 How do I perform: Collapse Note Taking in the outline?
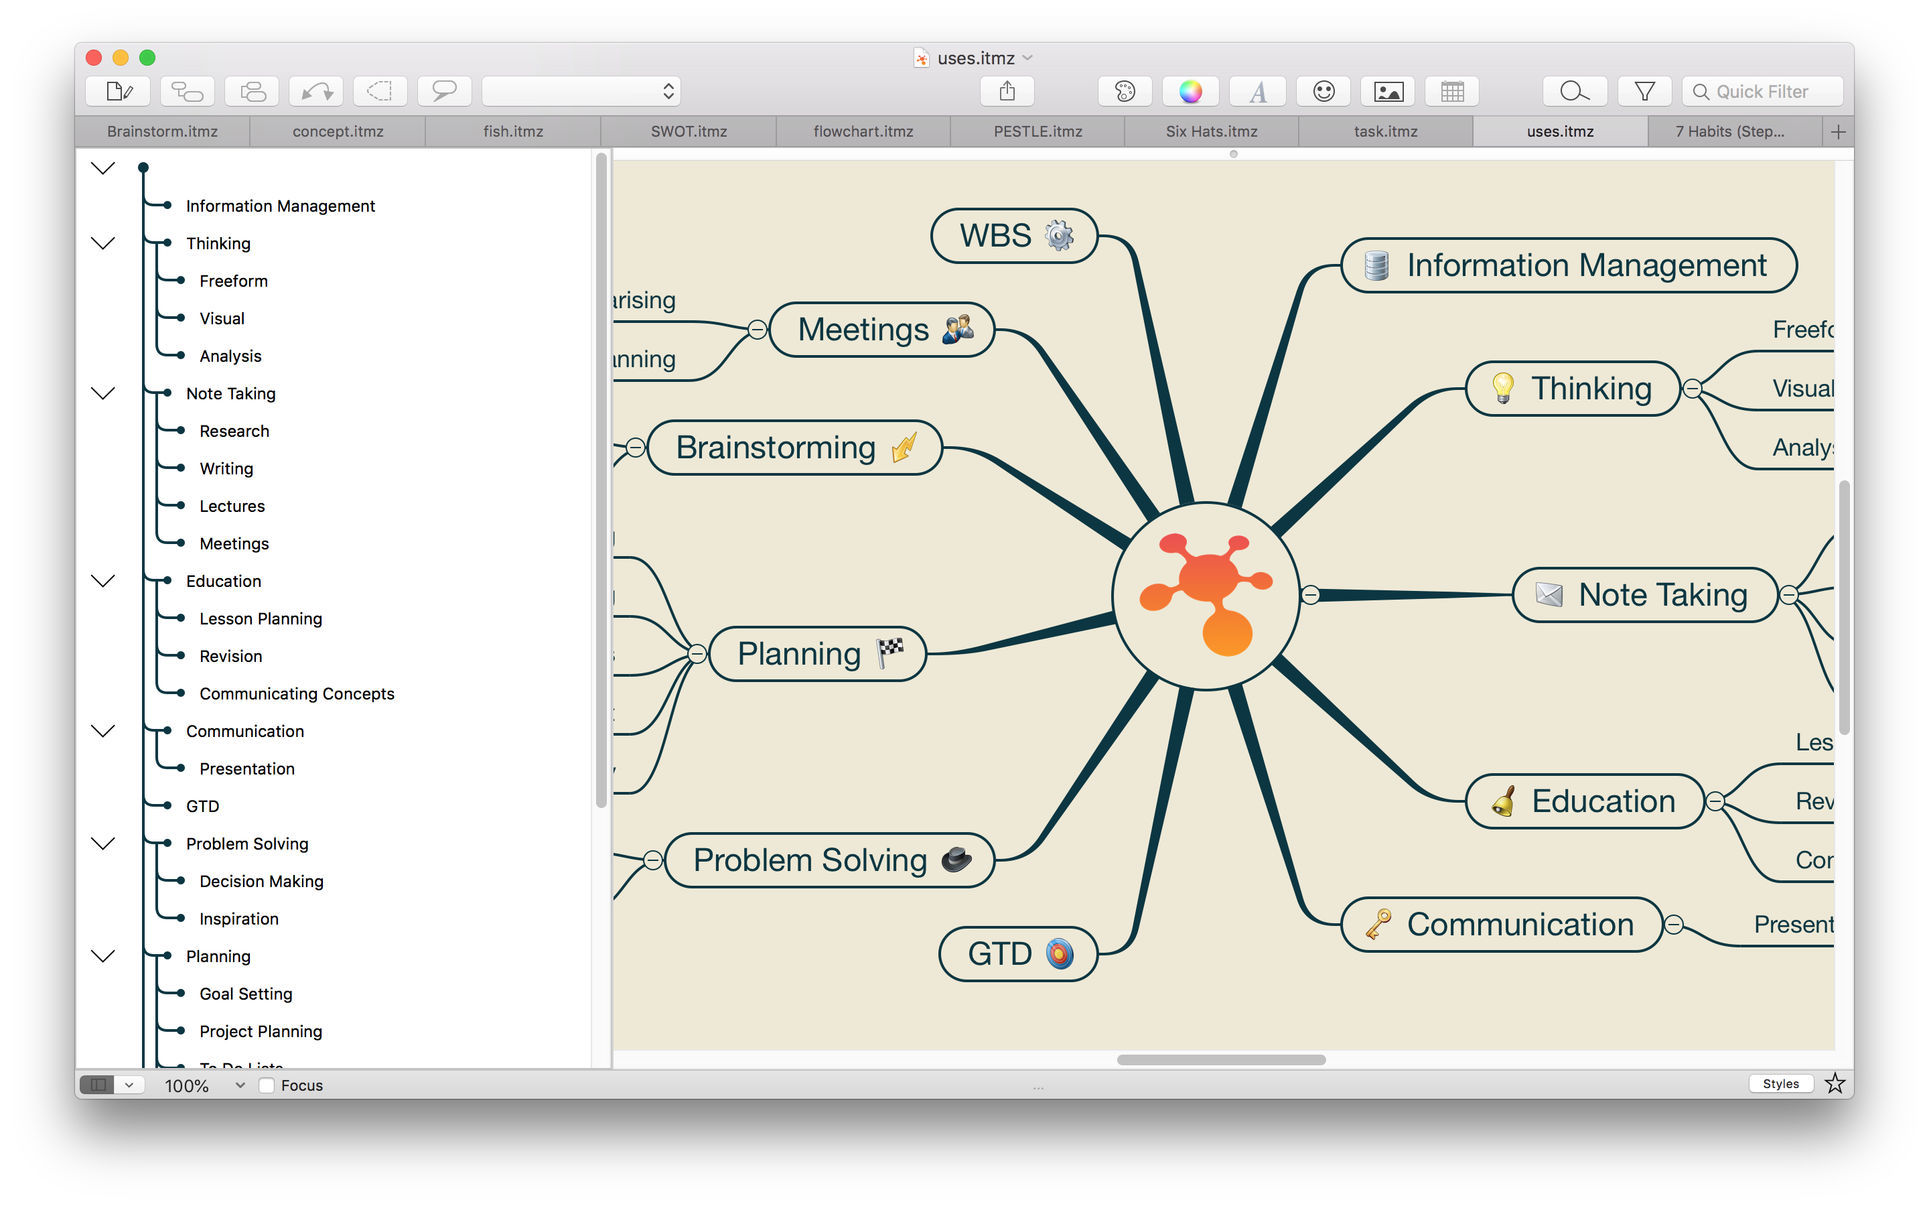tap(103, 393)
